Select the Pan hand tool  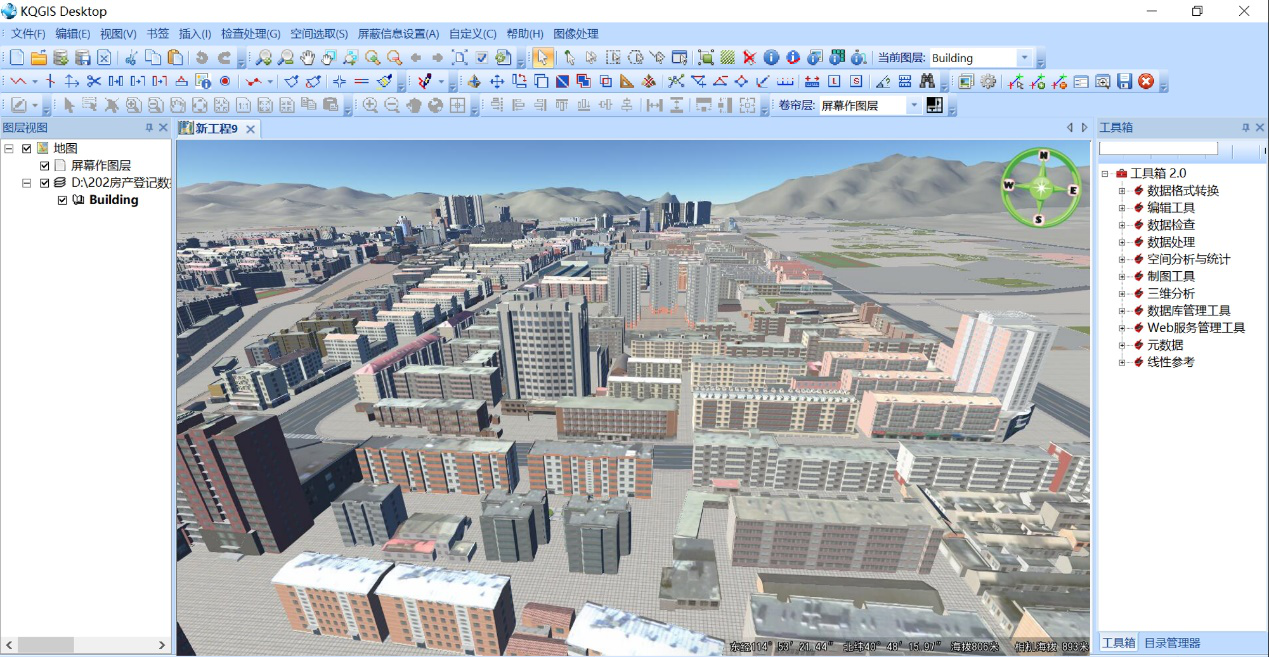[x=307, y=58]
